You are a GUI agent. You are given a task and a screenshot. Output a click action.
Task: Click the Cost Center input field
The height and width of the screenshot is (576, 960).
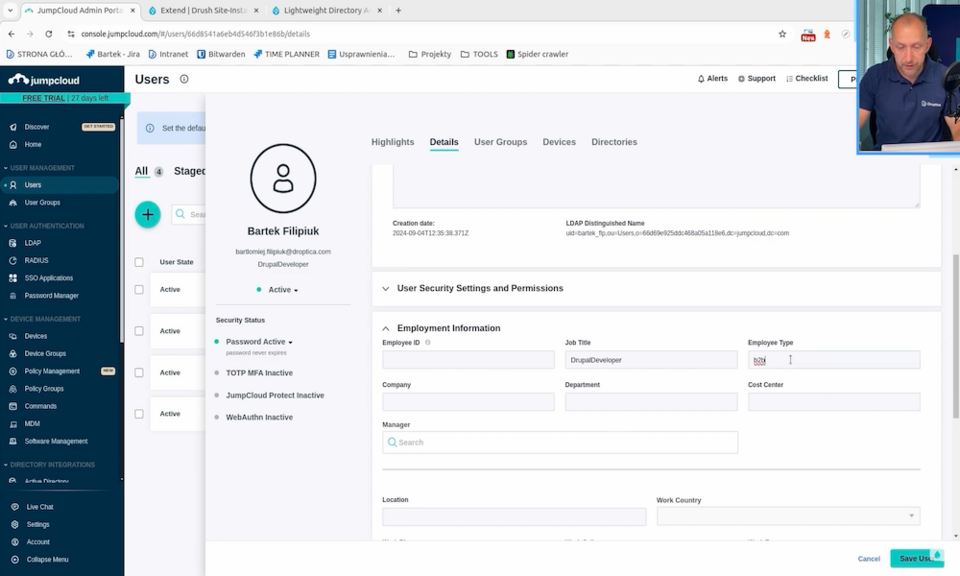coord(834,402)
